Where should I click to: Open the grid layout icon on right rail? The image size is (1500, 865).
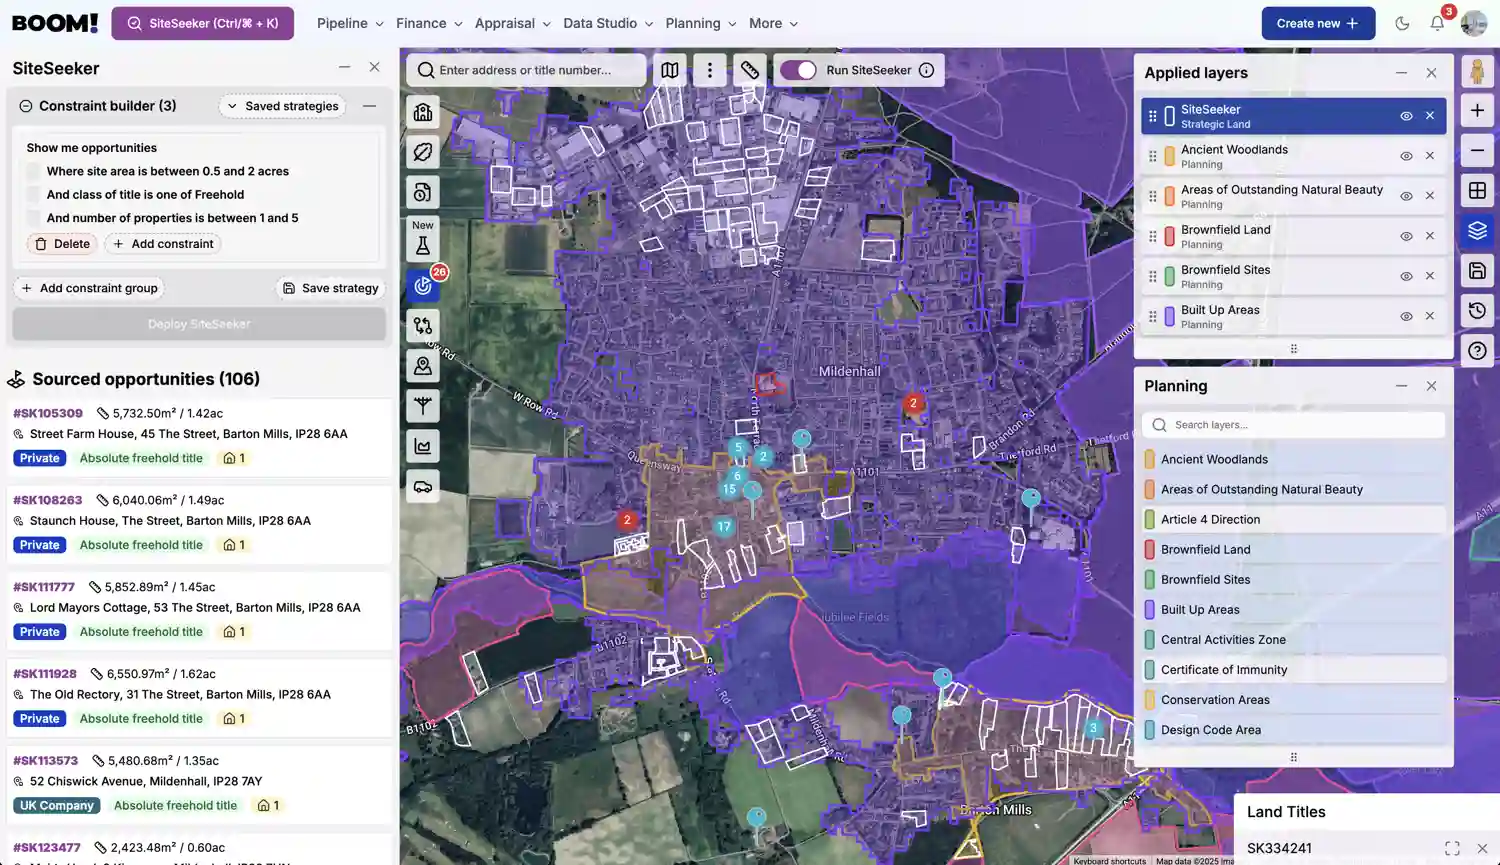(x=1477, y=191)
